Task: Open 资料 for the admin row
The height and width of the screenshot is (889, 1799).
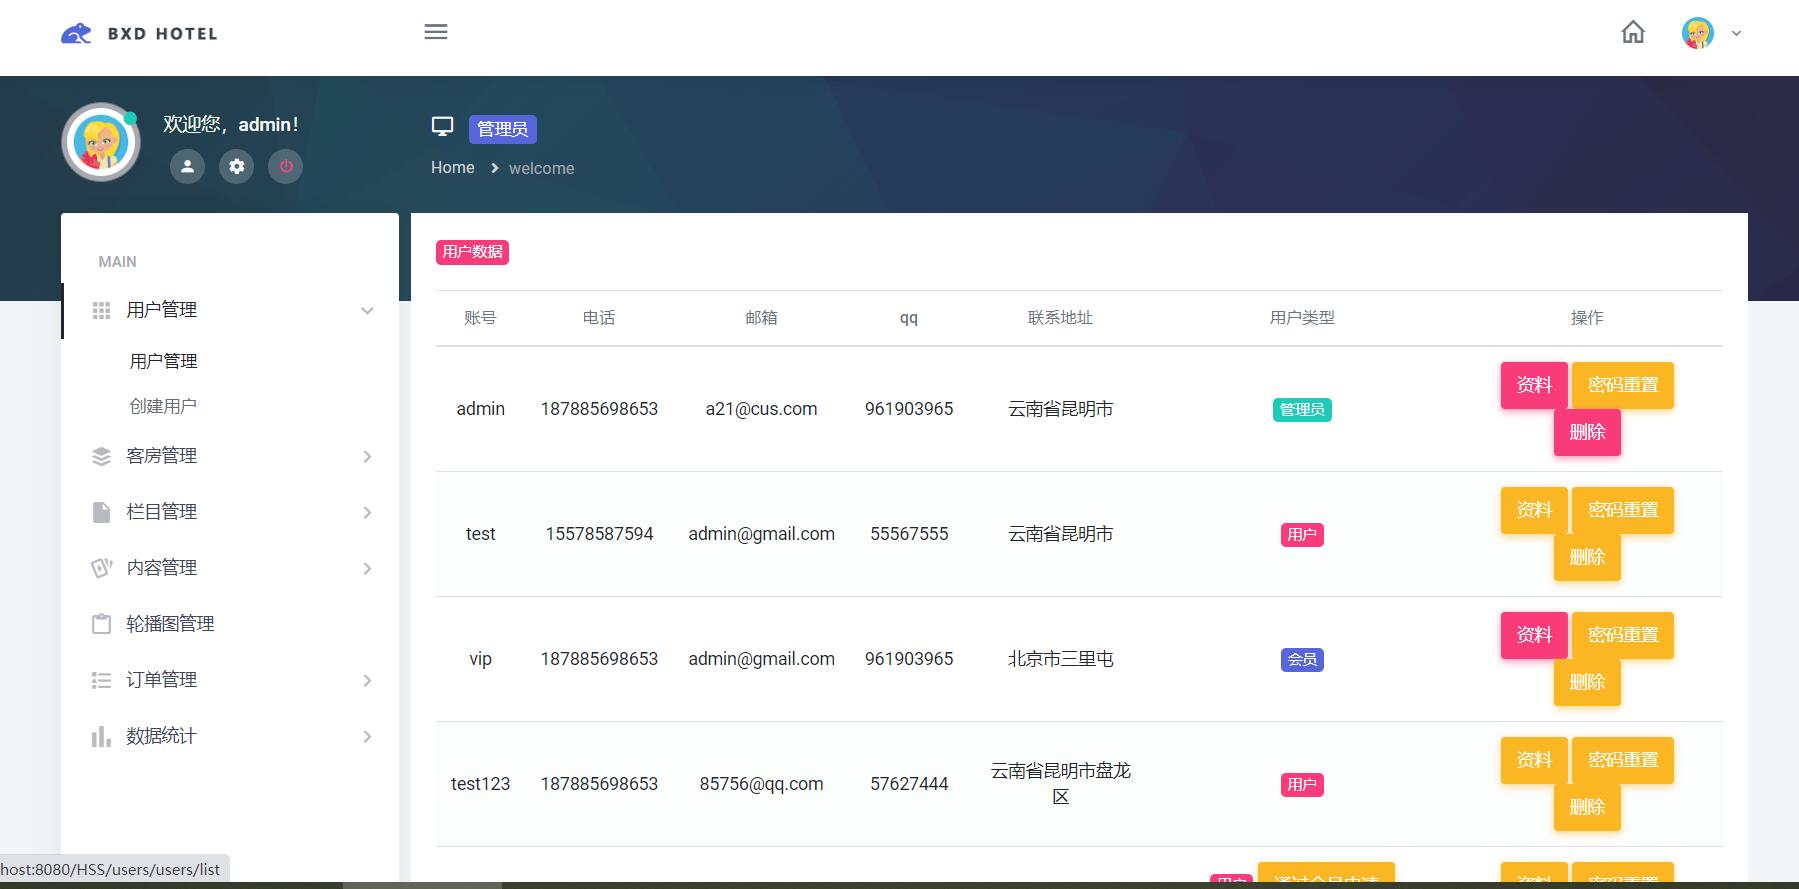Action: coord(1534,385)
